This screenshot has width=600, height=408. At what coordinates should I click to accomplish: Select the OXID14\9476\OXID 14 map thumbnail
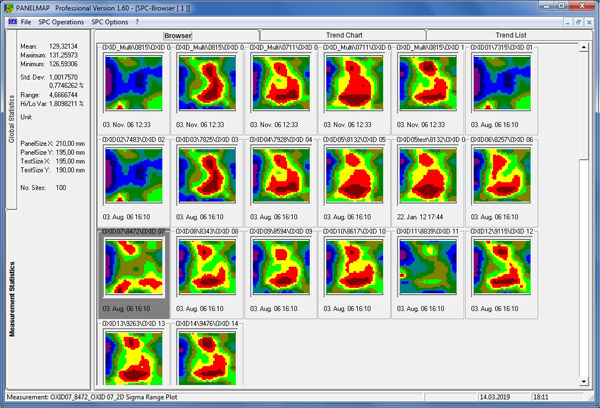click(x=207, y=359)
